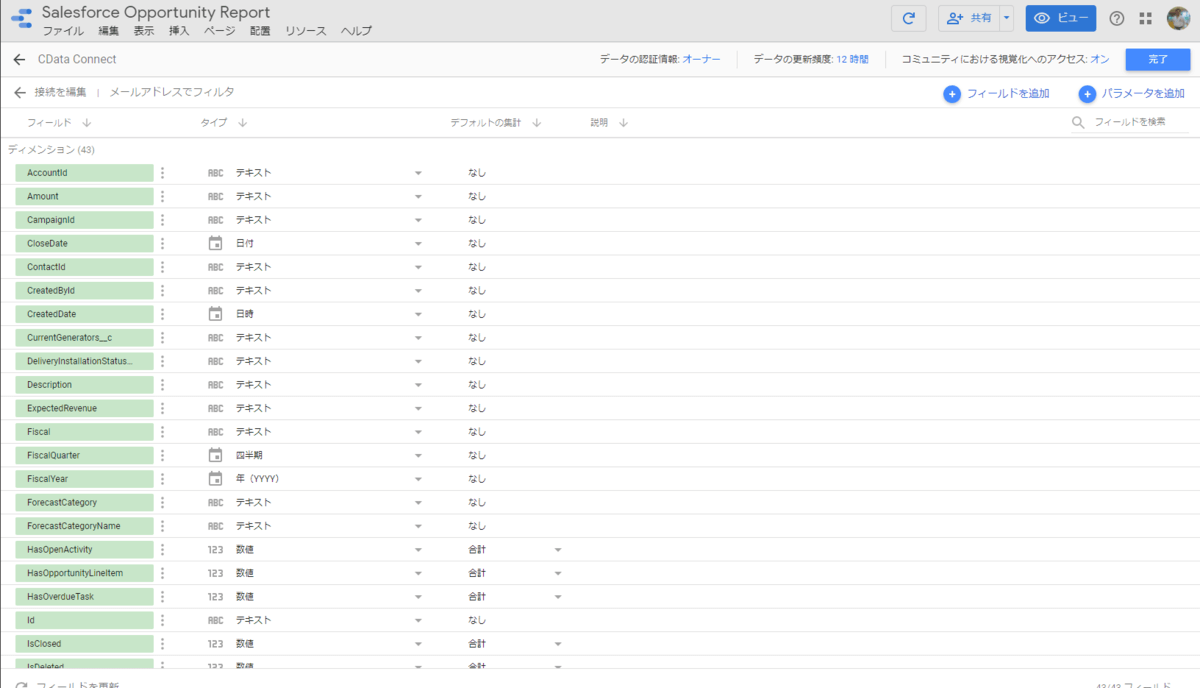Select the ForecastCategoryName field chip
The width and height of the screenshot is (1200, 688).
(x=84, y=526)
